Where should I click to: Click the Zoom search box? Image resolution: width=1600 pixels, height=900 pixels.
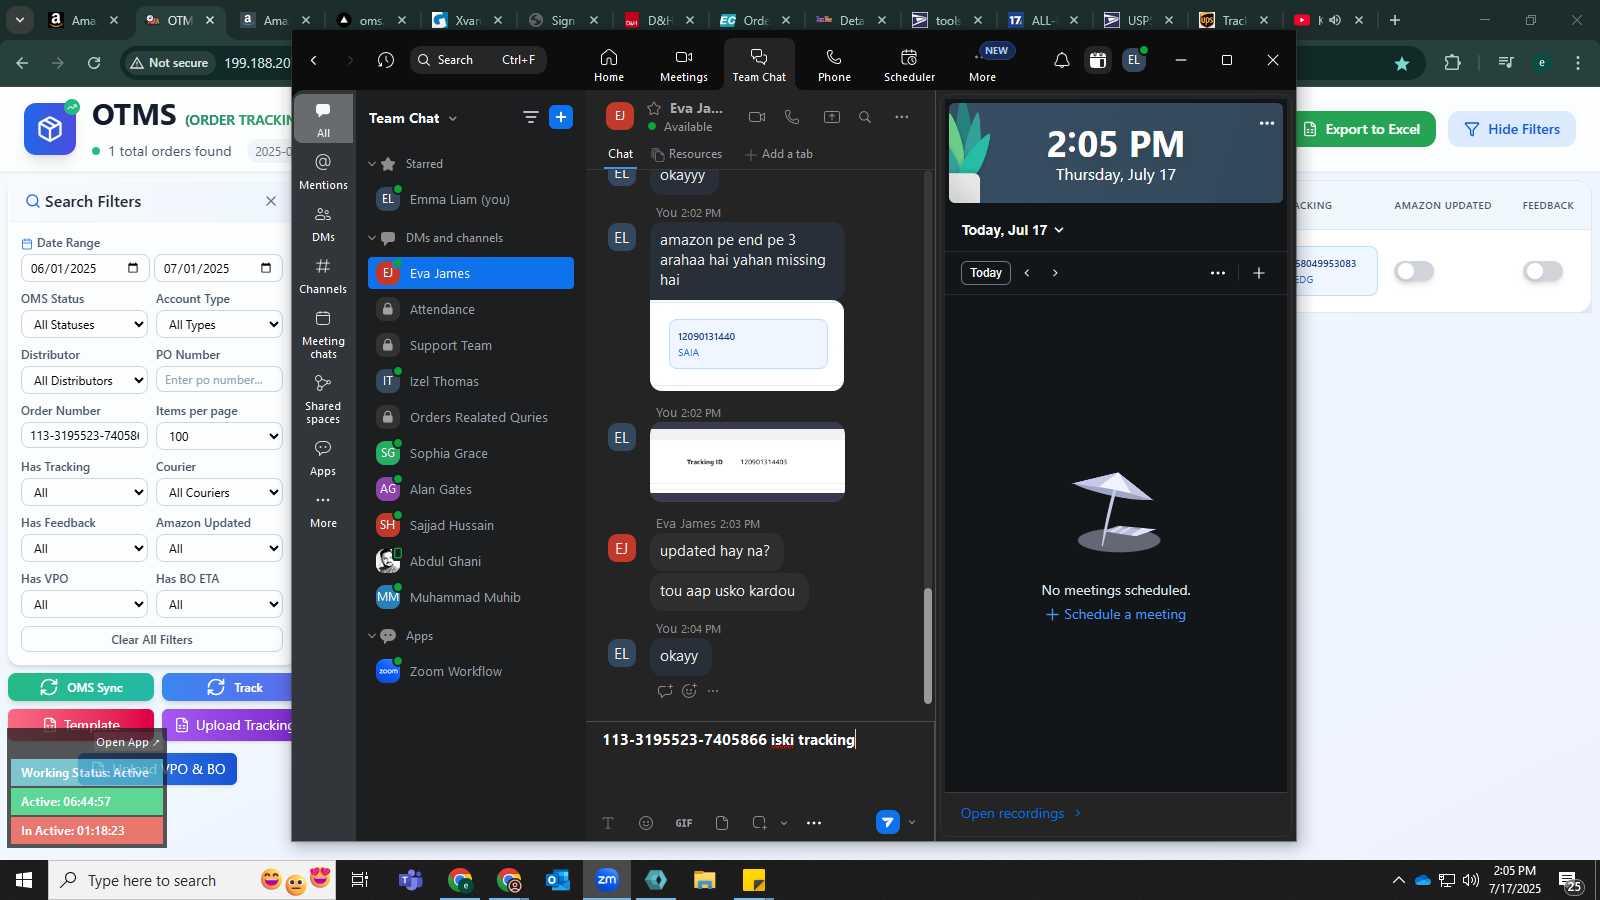point(478,60)
